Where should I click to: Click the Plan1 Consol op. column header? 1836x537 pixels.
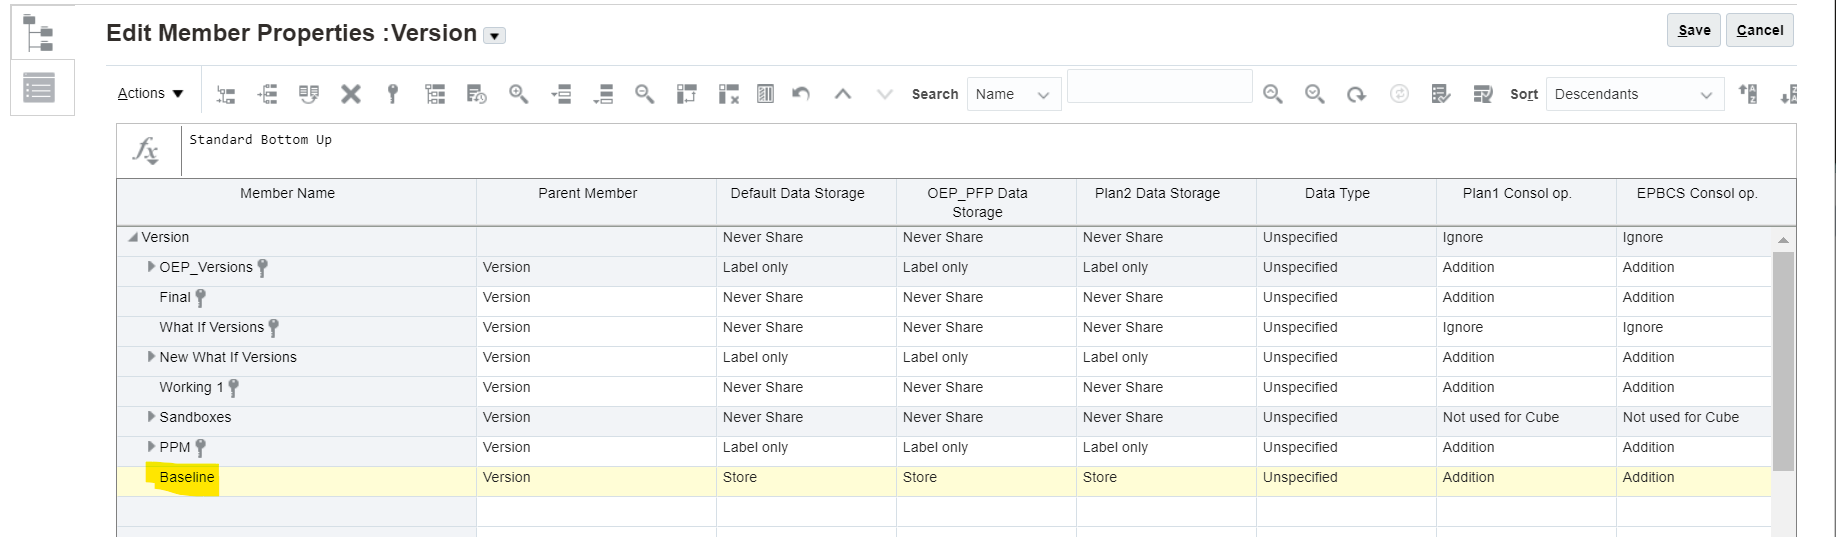point(1526,202)
